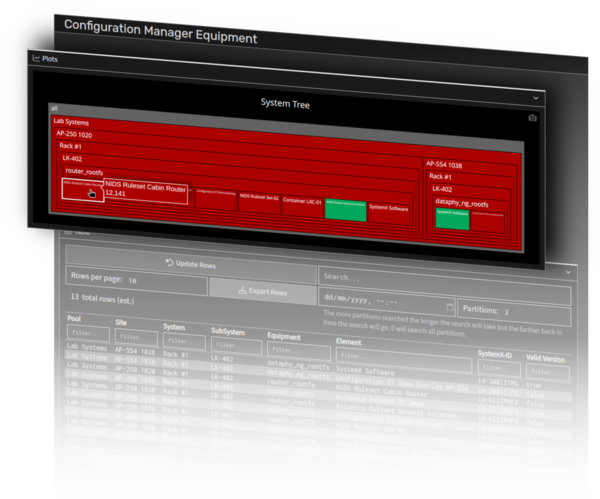Collapse the panel using the right-side chevron
This screenshot has width=600, height=499.
(x=568, y=271)
